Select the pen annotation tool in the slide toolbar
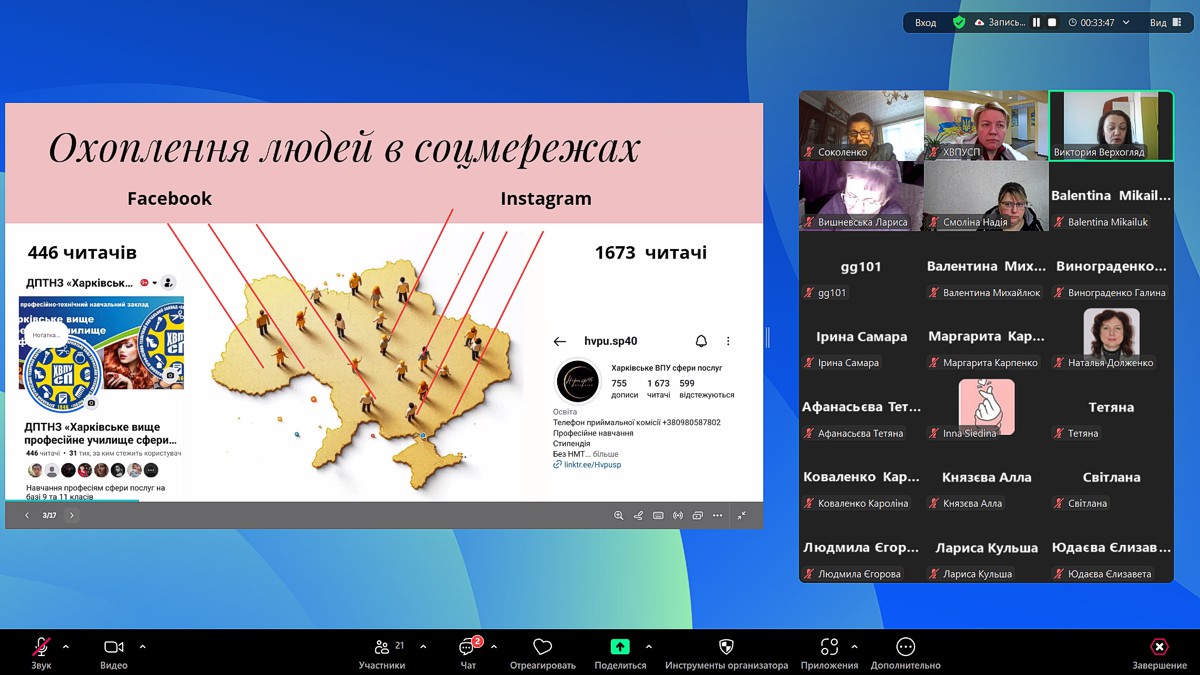Viewport: 1200px width, 675px height. [x=638, y=516]
